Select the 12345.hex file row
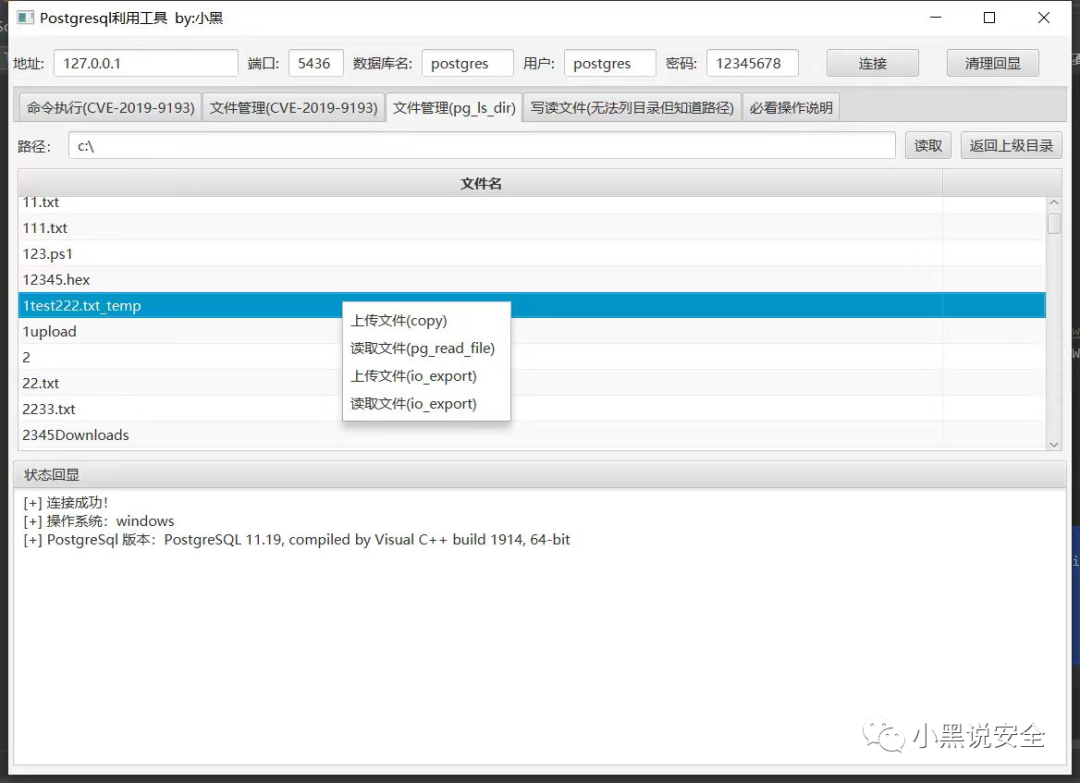 coord(532,280)
